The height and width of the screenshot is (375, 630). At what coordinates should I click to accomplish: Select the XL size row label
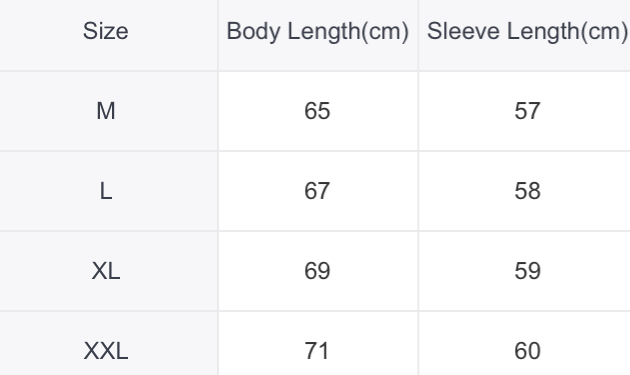pyautogui.click(x=106, y=271)
